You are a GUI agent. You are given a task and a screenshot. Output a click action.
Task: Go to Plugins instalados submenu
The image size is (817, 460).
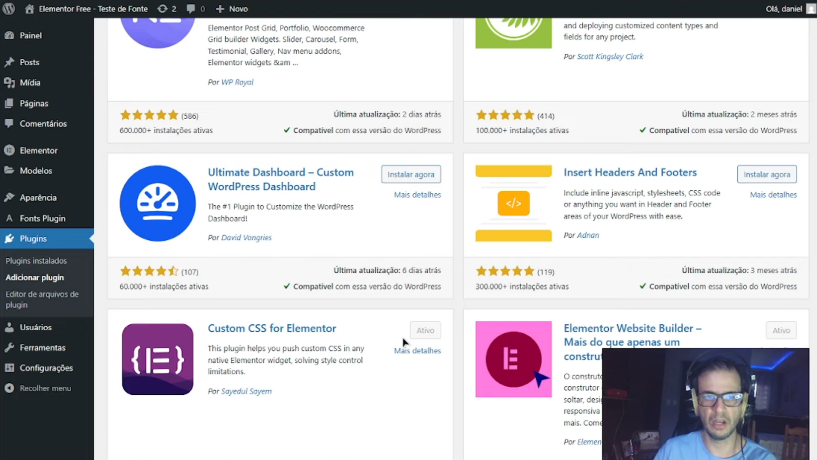click(x=36, y=261)
